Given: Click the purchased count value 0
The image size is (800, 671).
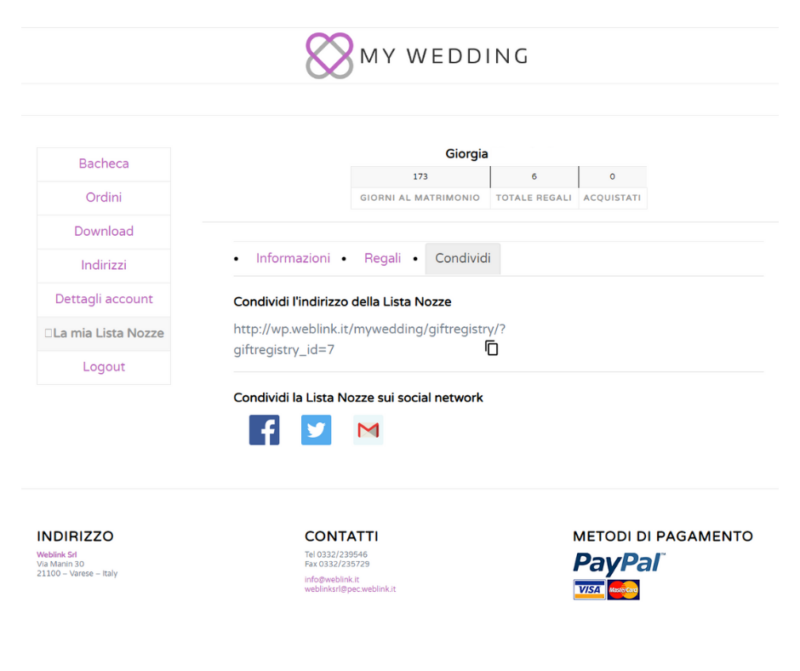Looking at the screenshot, I should coord(612,177).
